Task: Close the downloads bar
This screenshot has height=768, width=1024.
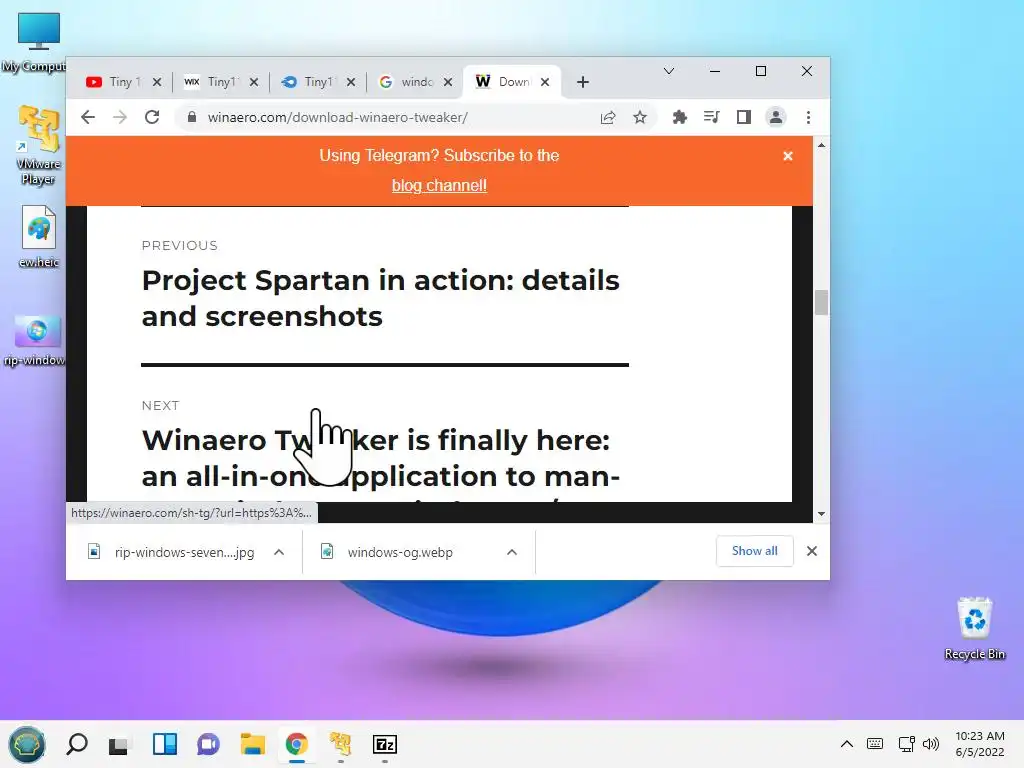Action: pyautogui.click(x=812, y=551)
